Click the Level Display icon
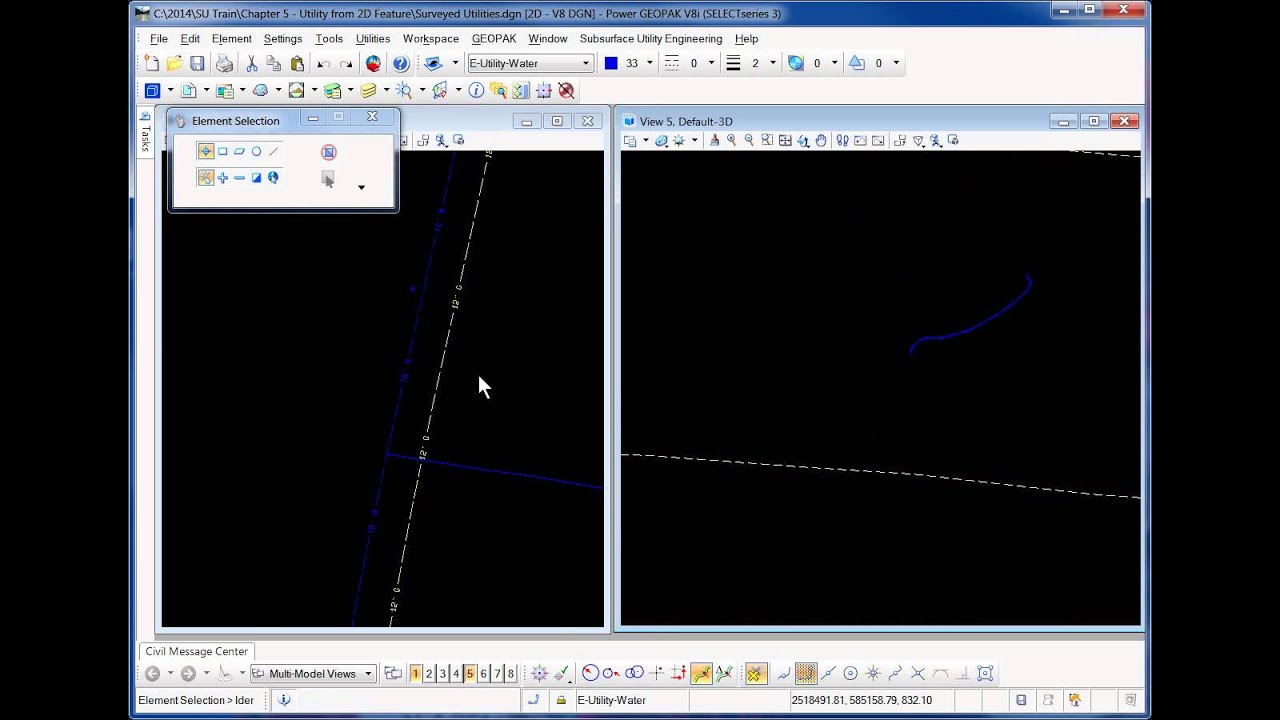Screen dimensions: 1280x720 (x=369, y=90)
